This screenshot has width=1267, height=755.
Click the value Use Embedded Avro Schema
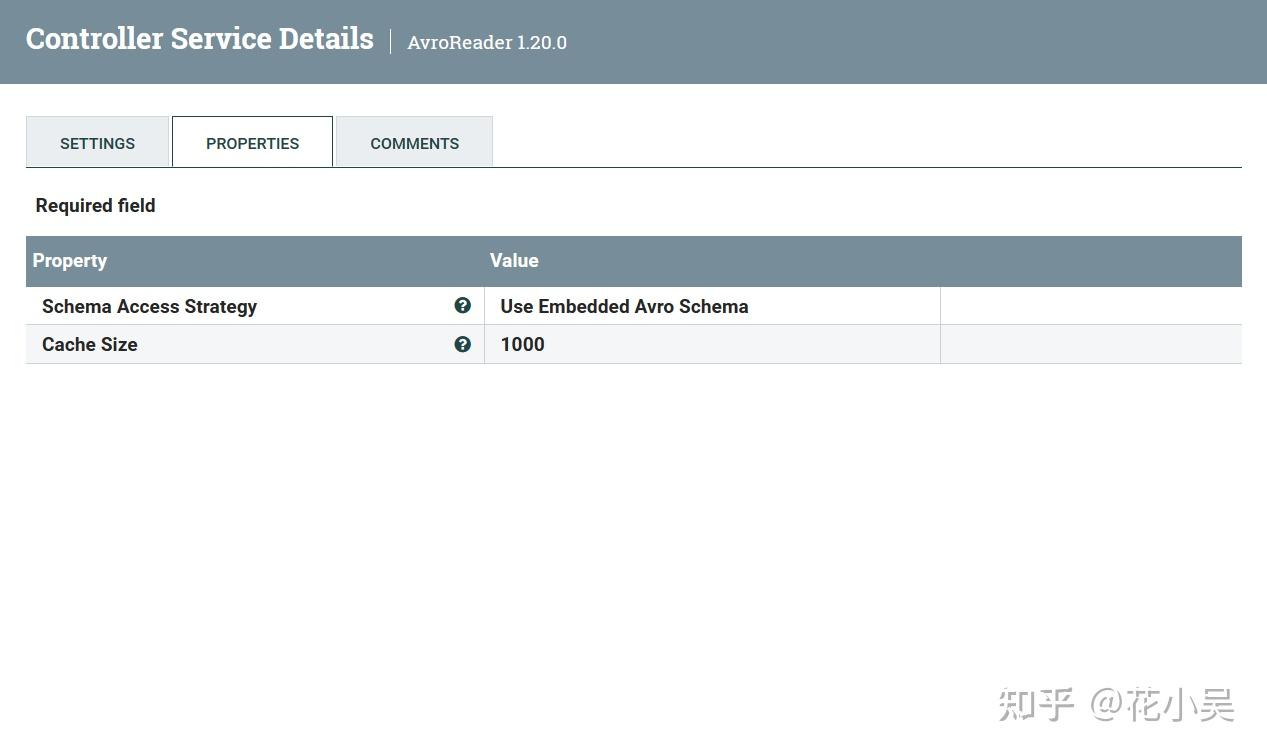624,306
